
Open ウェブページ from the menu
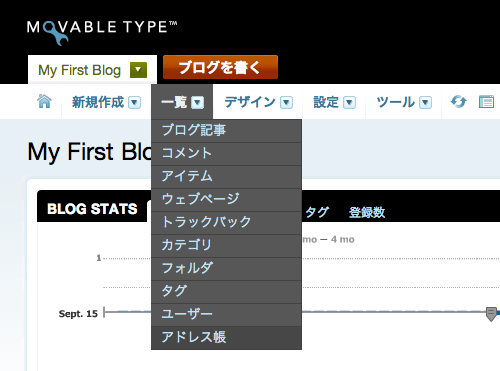click(226, 199)
